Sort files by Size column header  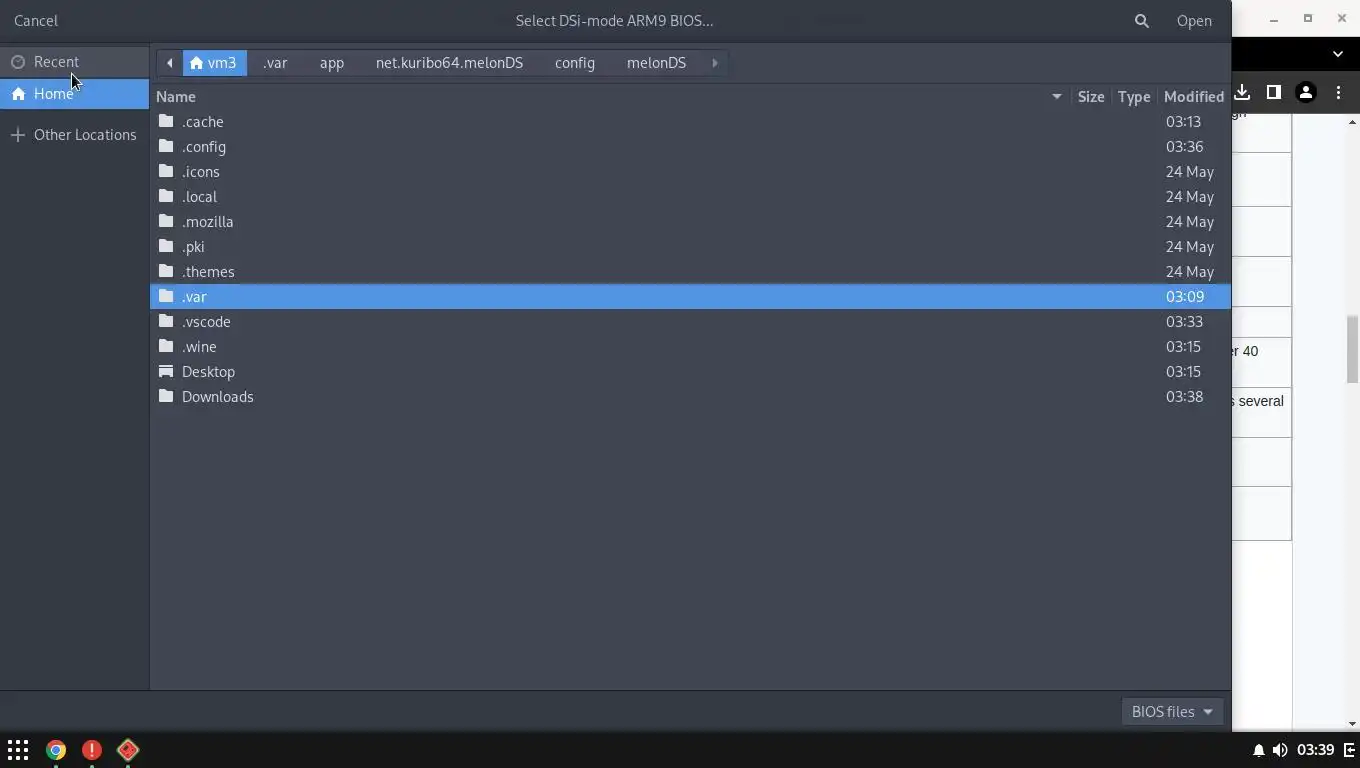tap(1091, 97)
